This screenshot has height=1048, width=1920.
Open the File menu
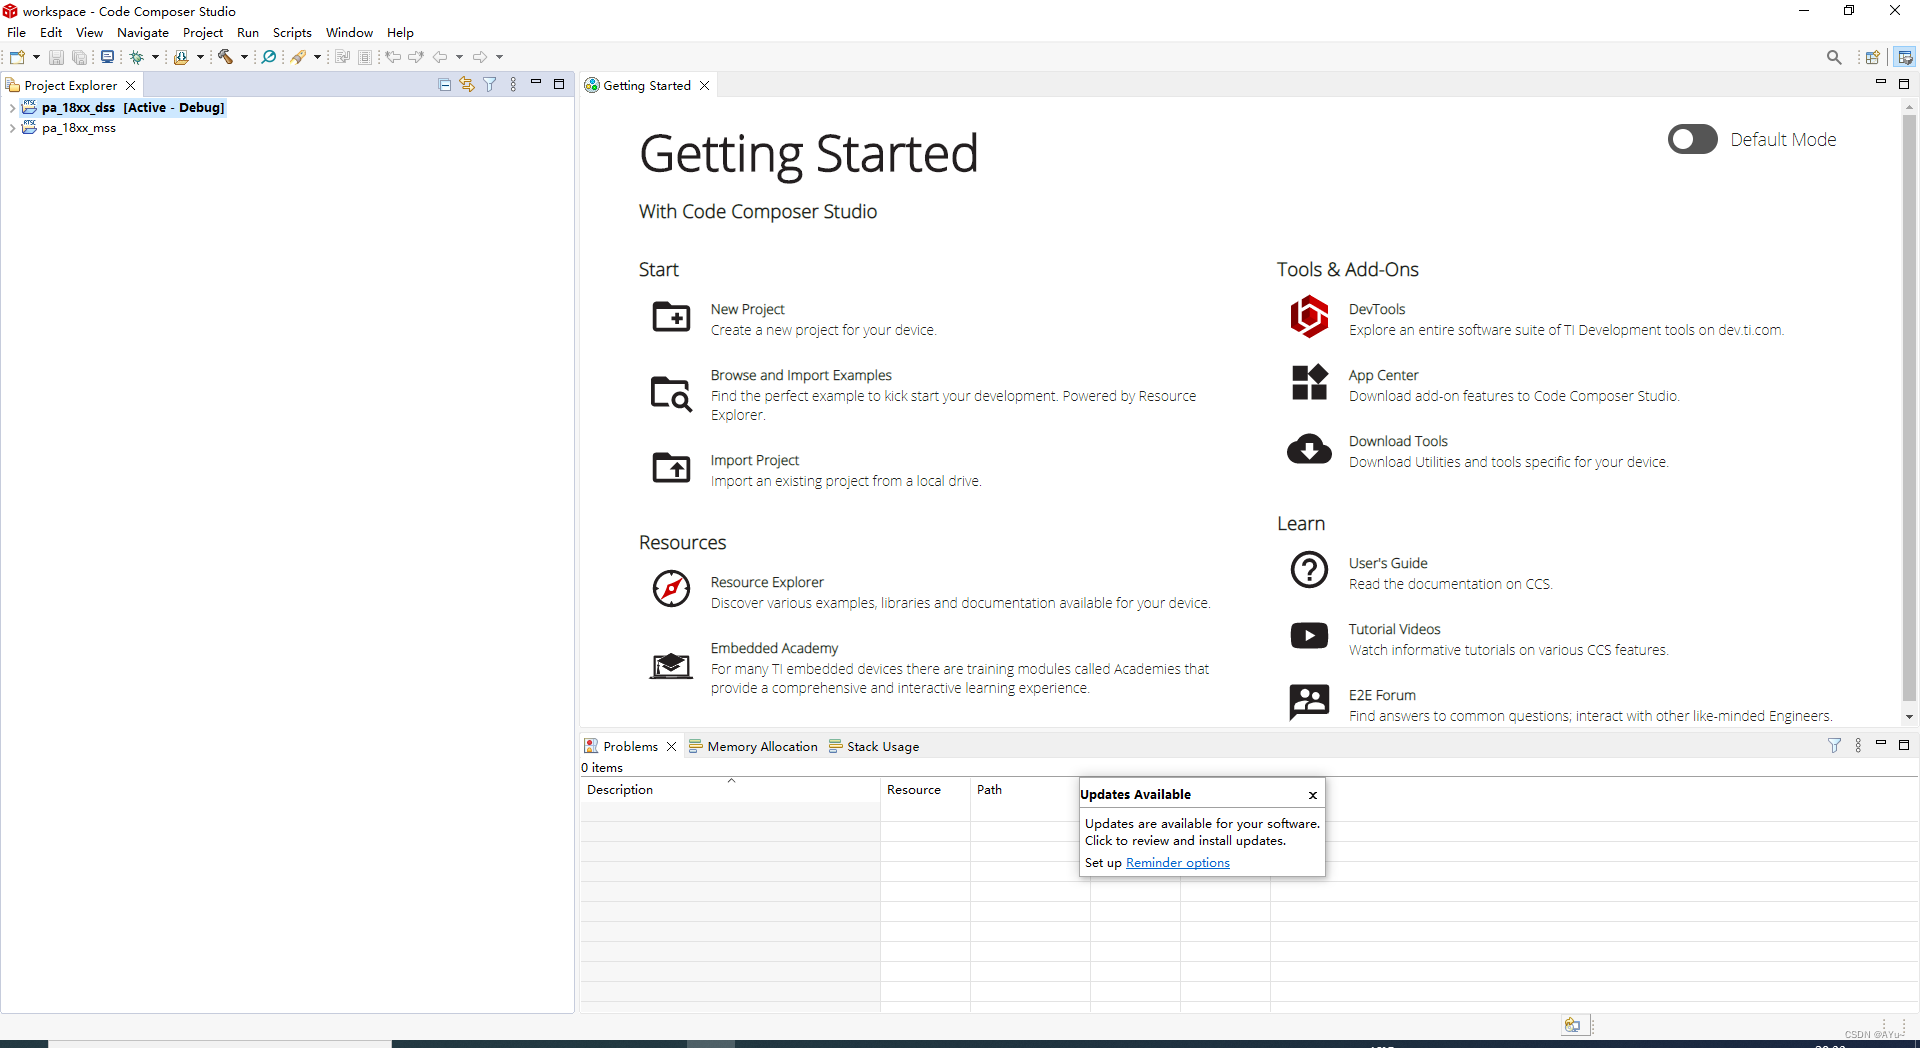(x=16, y=33)
